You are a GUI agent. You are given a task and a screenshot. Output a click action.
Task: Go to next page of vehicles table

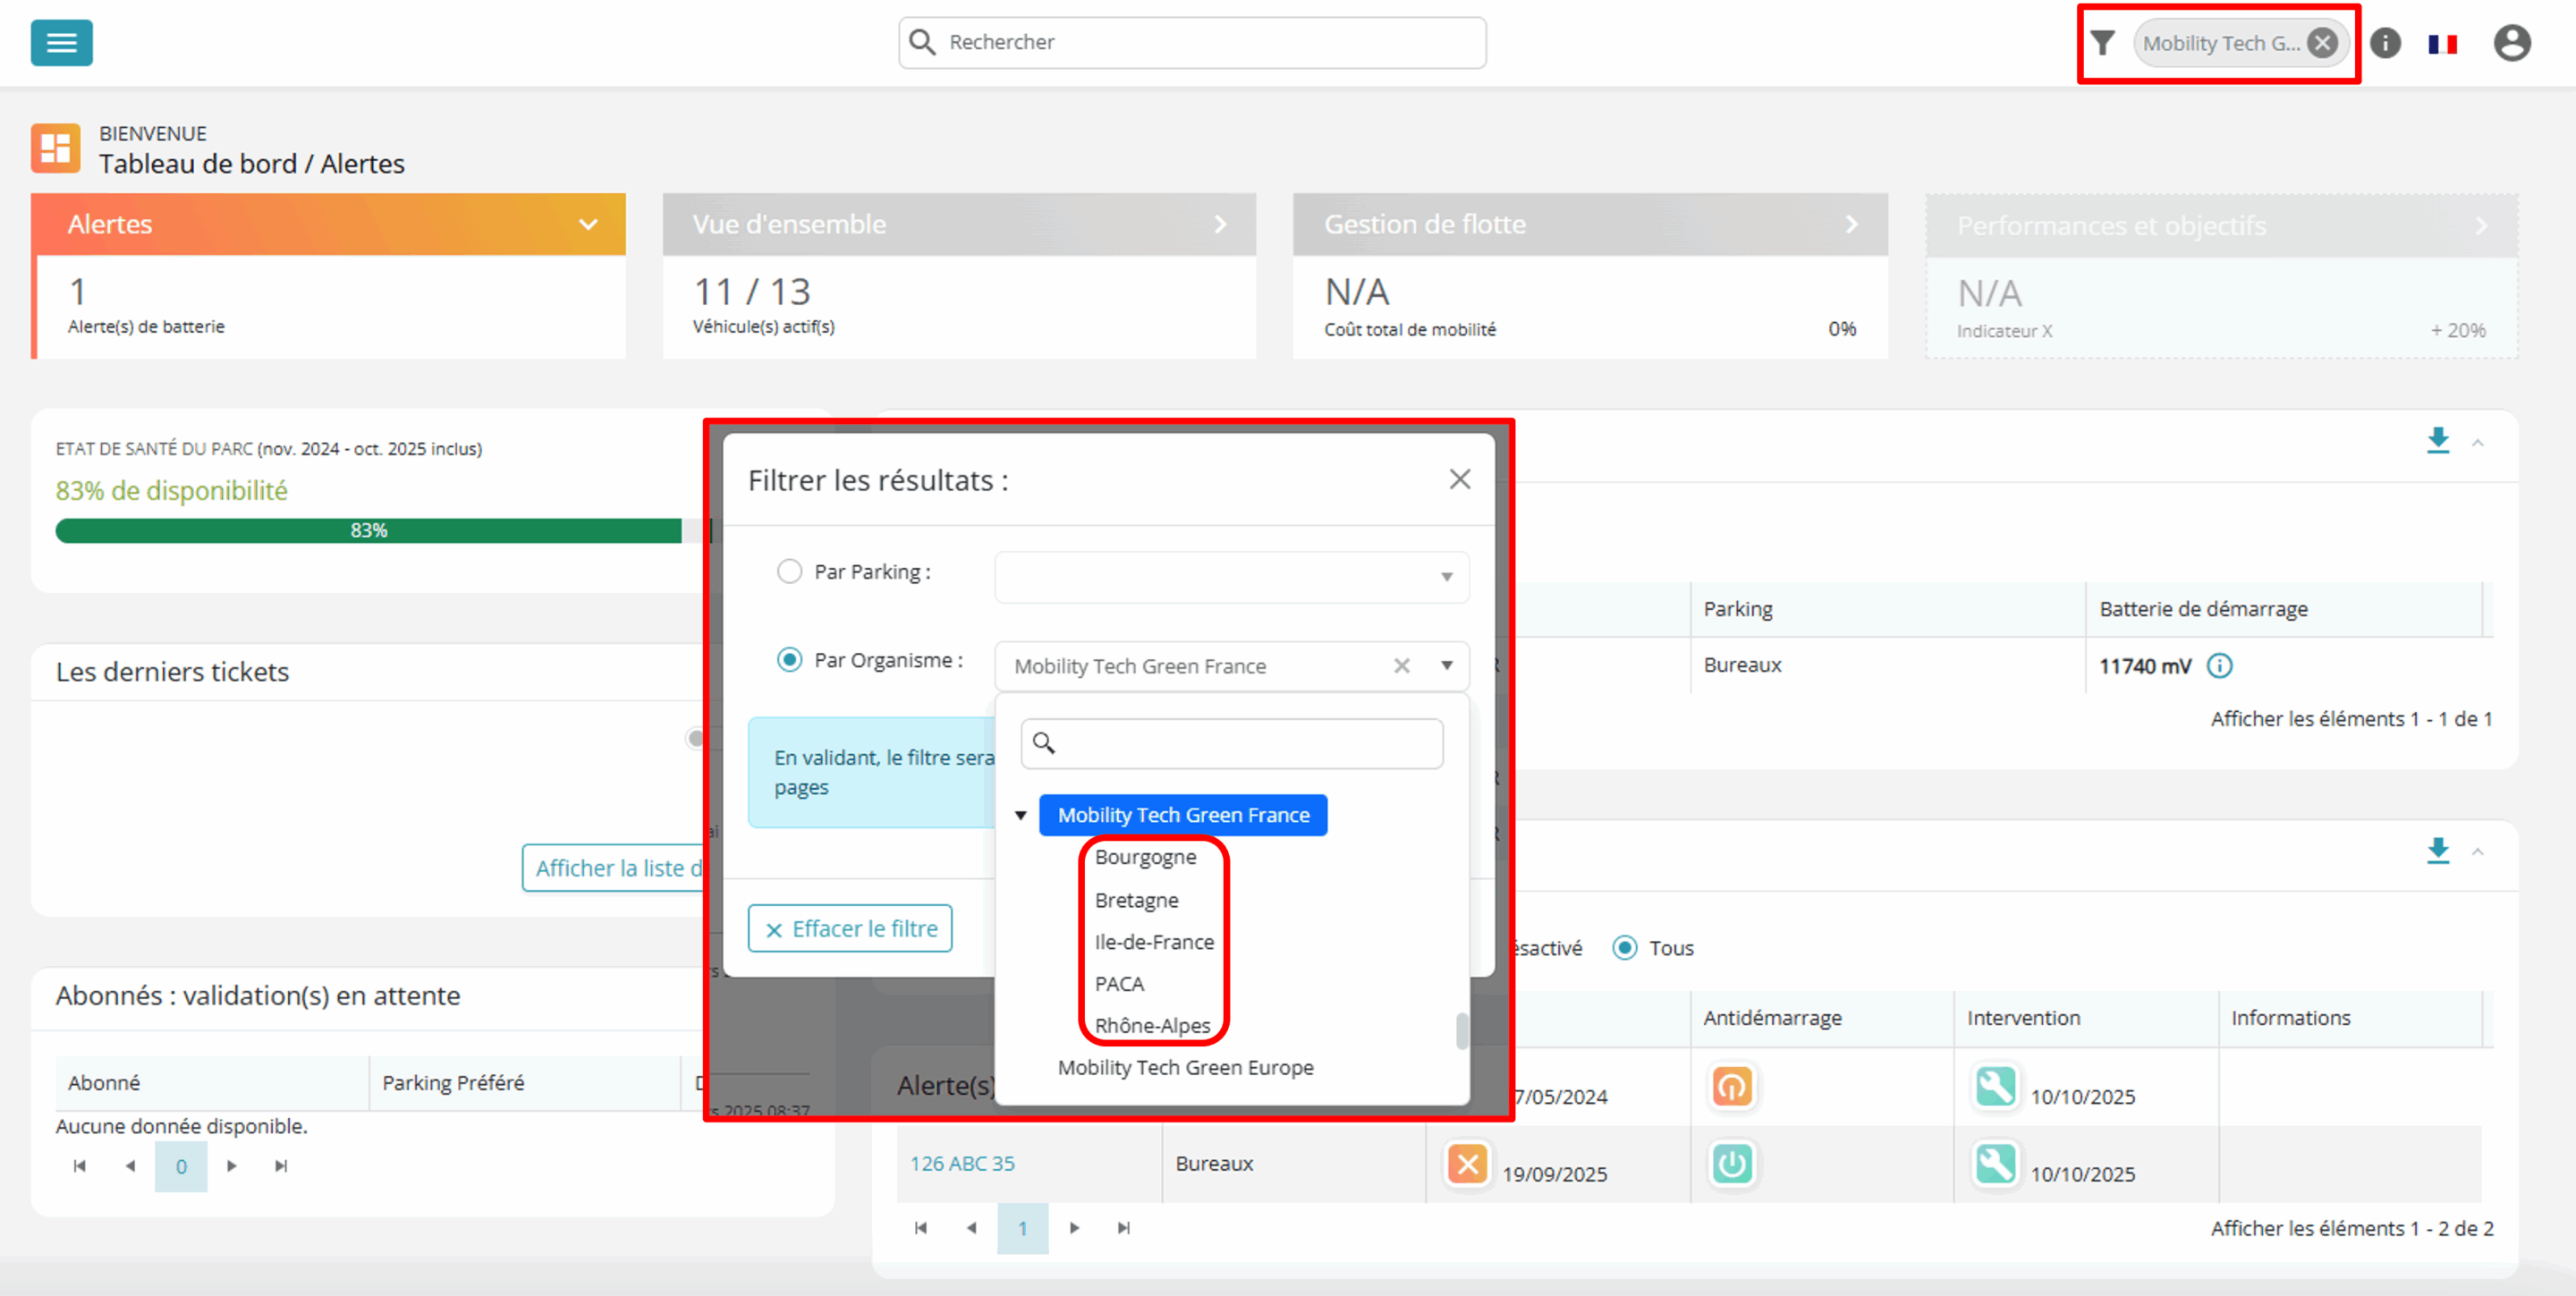coord(1074,1228)
